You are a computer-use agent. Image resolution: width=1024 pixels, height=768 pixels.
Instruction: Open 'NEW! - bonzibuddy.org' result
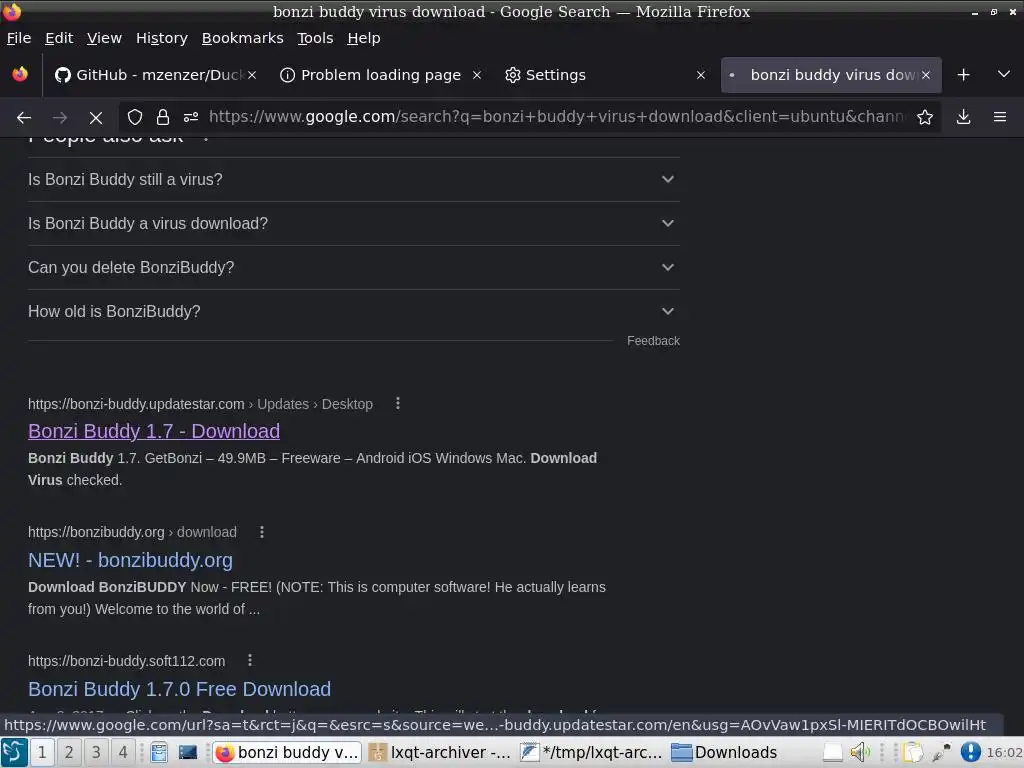pos(130,560)
